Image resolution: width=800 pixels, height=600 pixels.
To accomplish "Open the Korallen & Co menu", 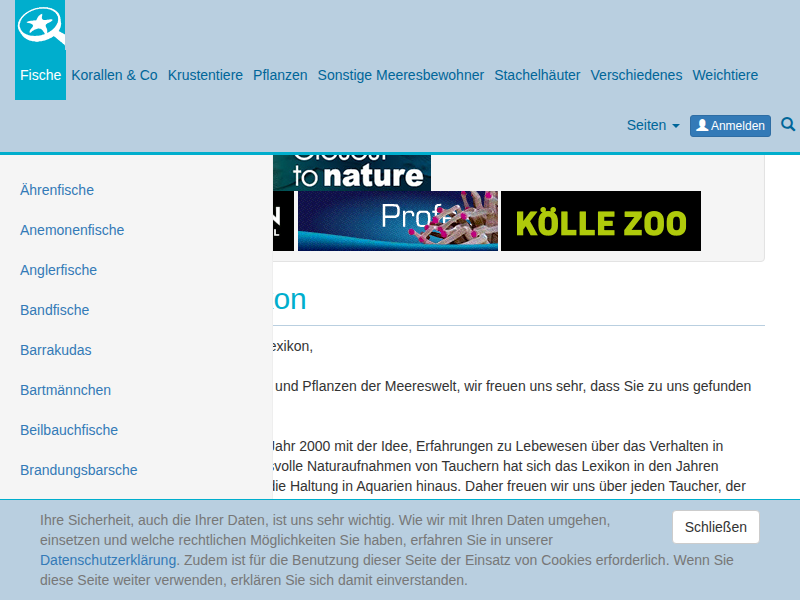I will tap(114, 75).
